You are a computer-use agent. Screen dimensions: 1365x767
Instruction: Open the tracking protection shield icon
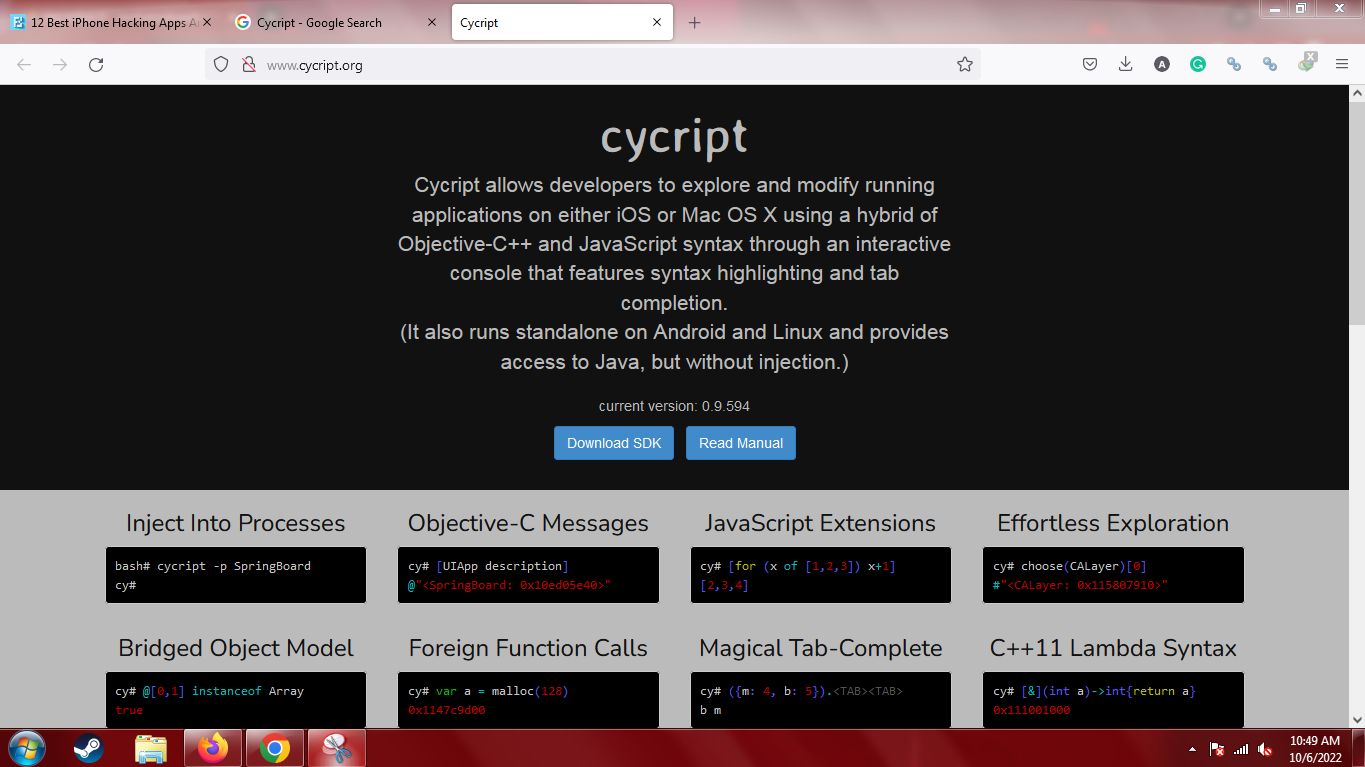222,64
